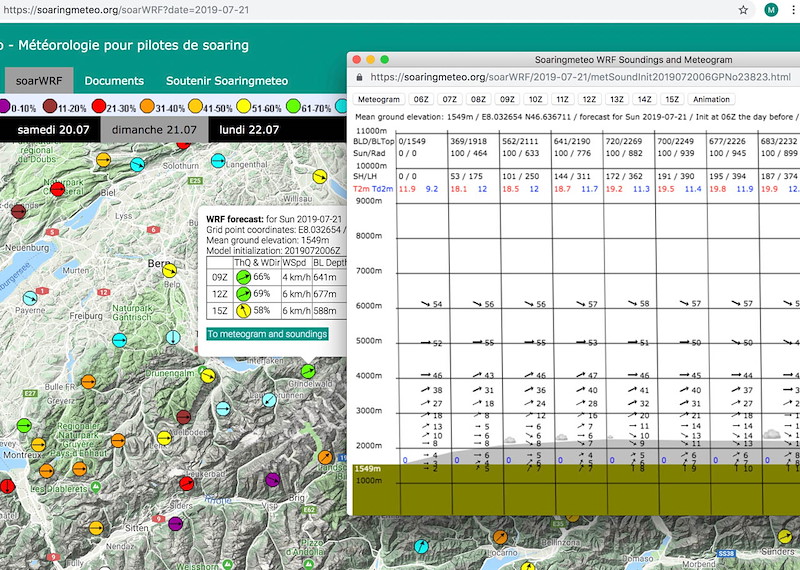The width and height of the screenshot is (800, 570).
Task: Click the red 21-30% legend swatch
Action: pos(99,105)
